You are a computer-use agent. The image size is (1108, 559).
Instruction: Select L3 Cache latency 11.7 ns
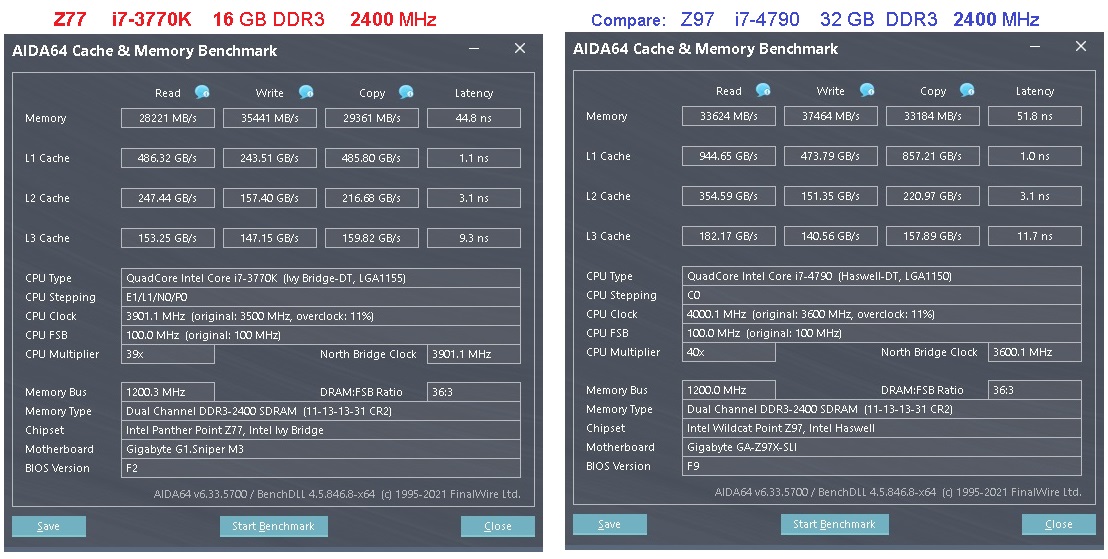pyautogui.click(x=1035, y=236)
